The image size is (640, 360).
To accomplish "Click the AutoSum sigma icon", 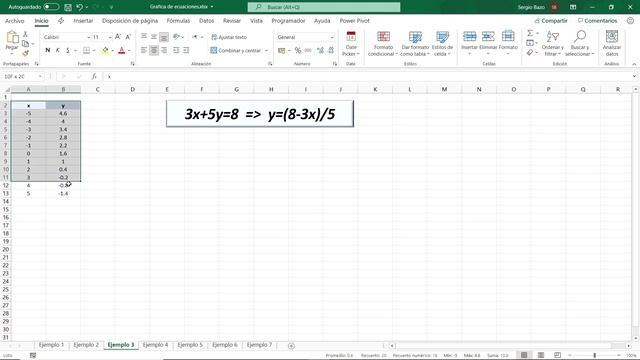I will pos(530,33).
